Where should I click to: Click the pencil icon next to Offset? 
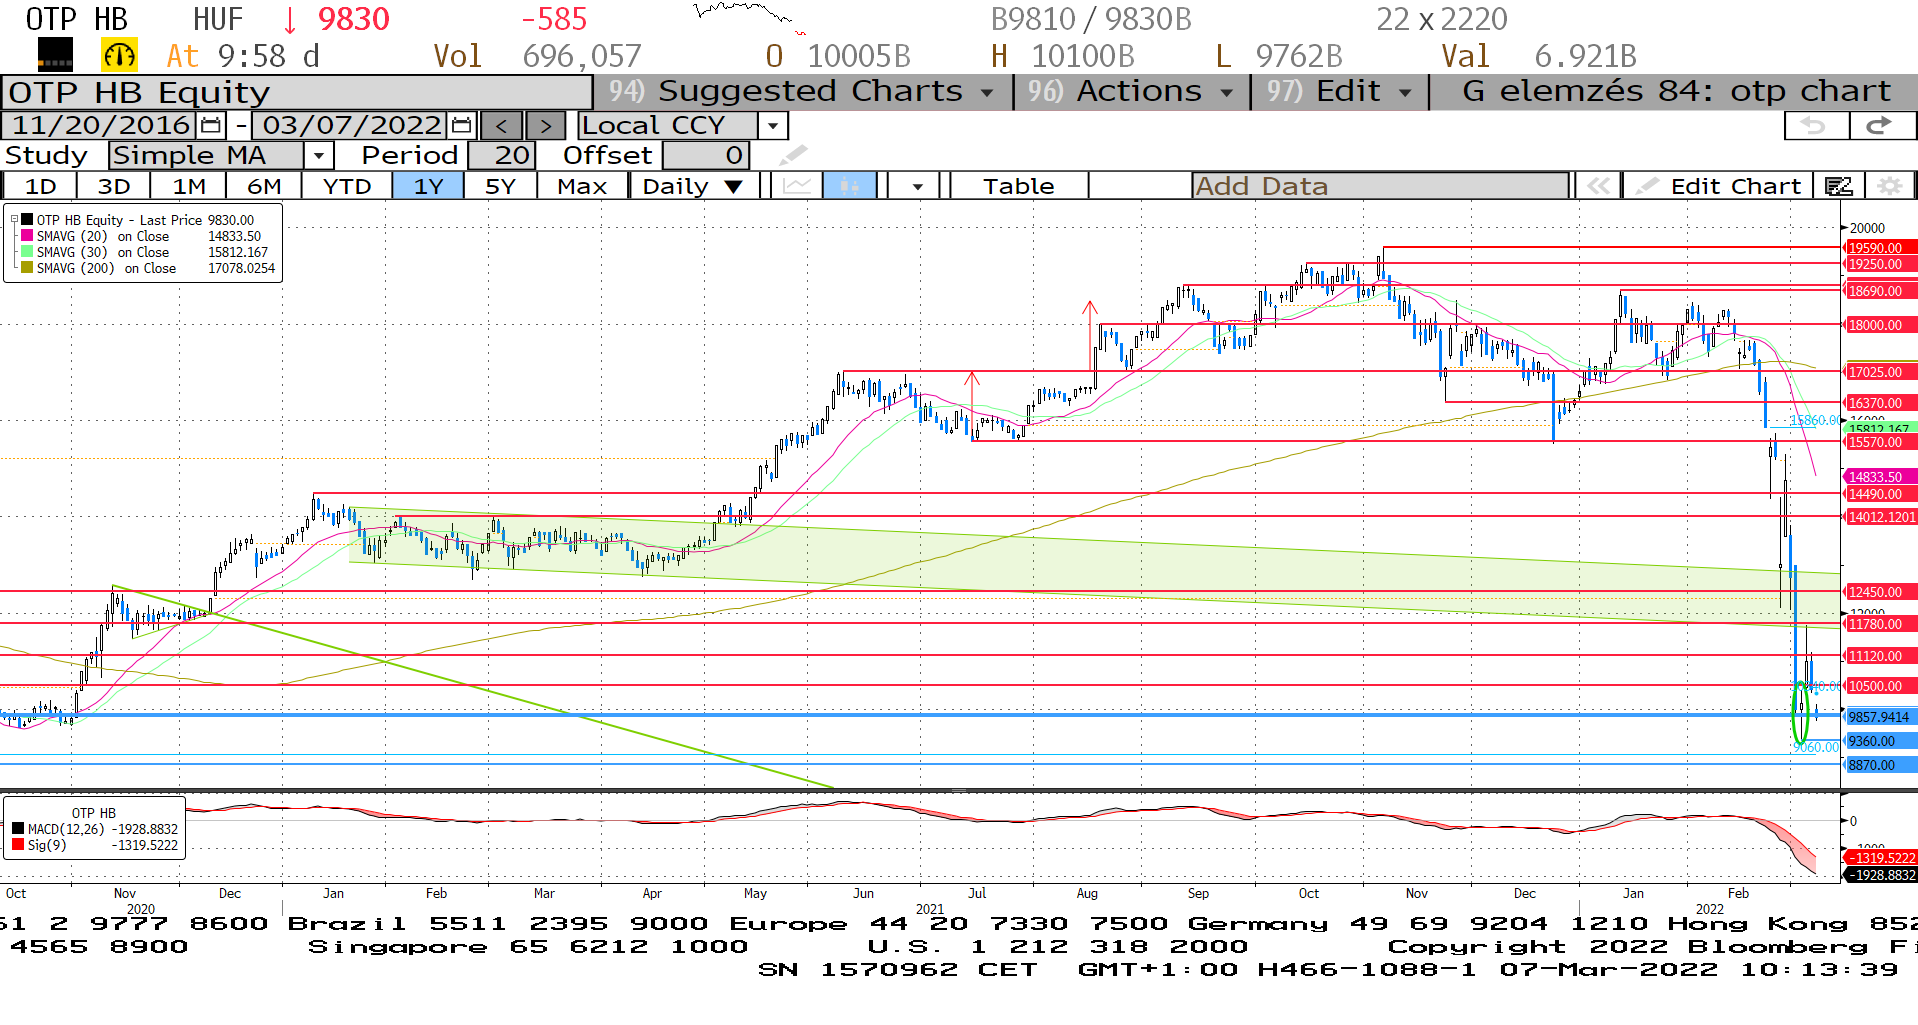point(792,155)
